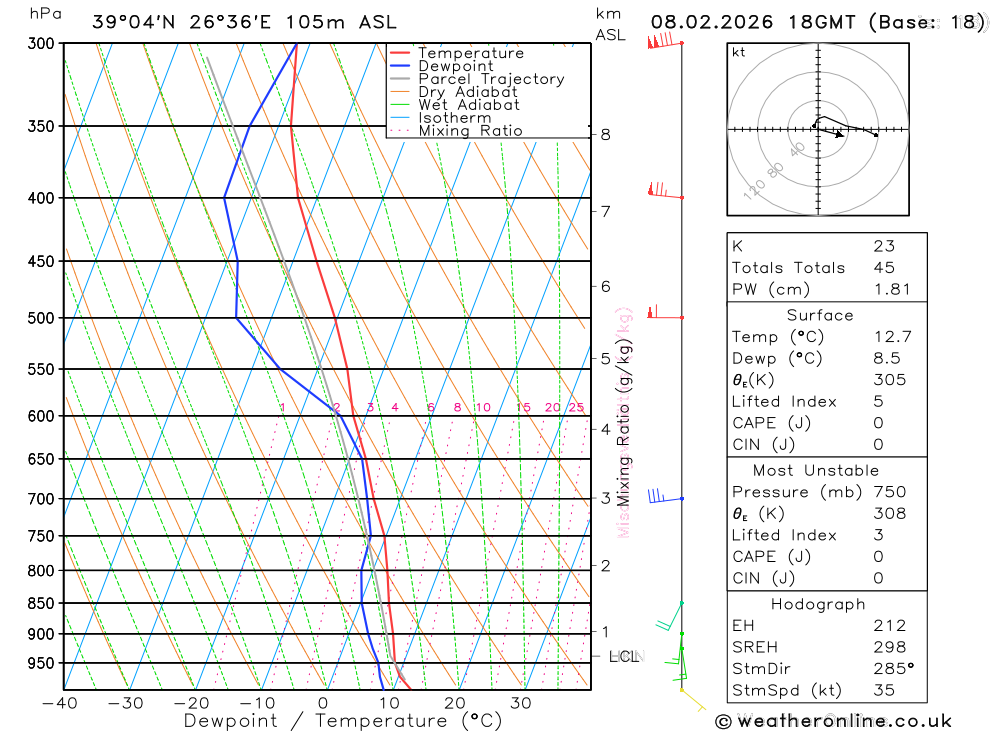Click the Parcel Trajectory legend entry
This screenshot has height=733, width=1000.
coord(477,79)
